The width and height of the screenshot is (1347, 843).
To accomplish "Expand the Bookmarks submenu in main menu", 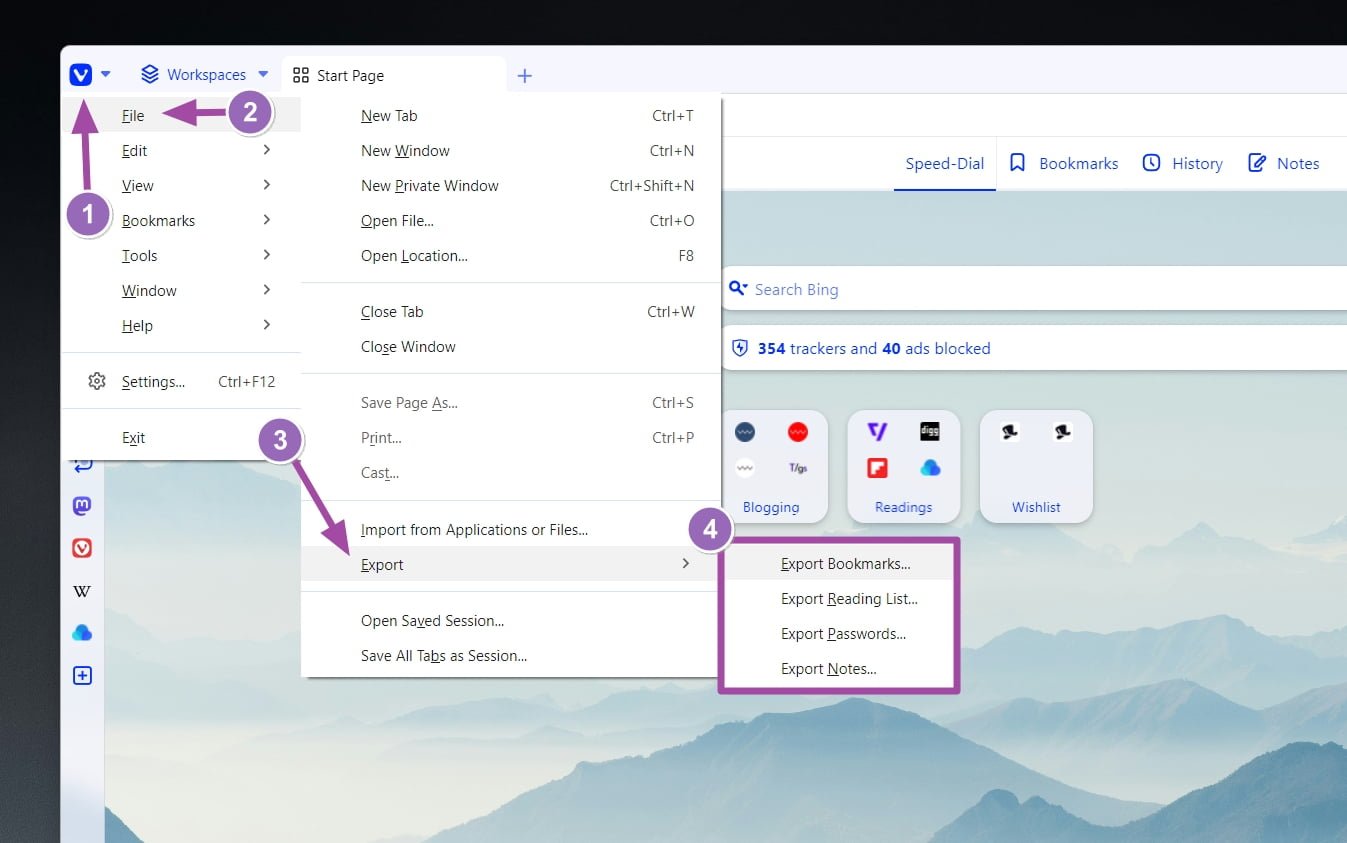I will tap(181, 220).
